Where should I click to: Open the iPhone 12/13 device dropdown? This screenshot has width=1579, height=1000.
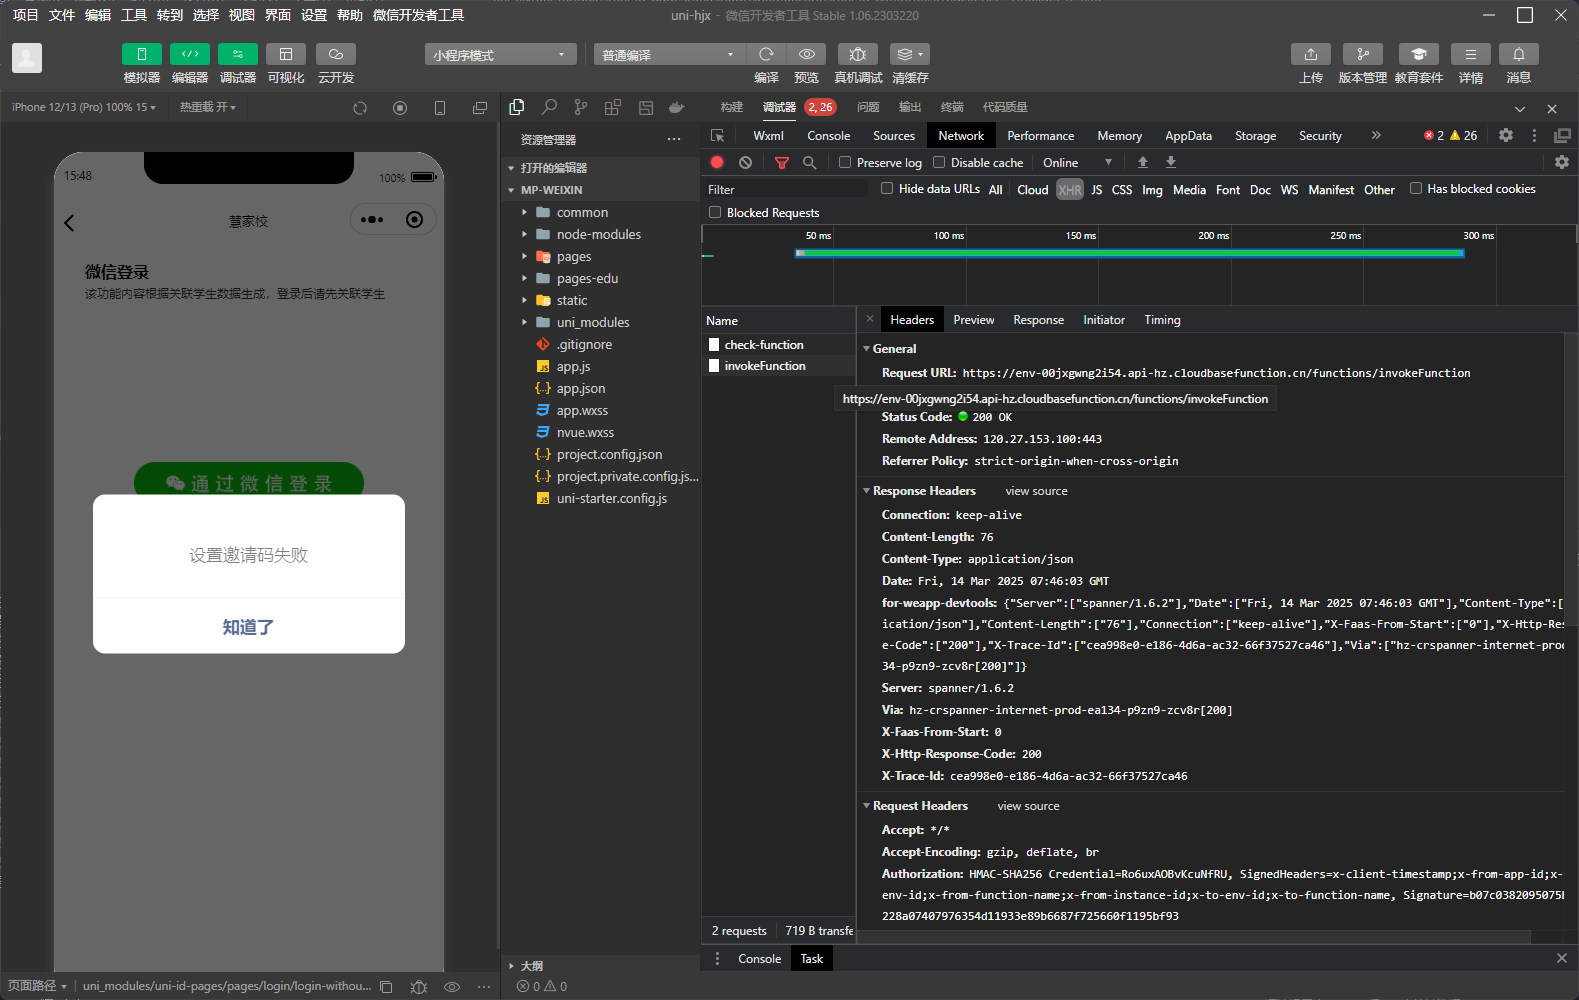pyautogui.click(x=84, y=107)
